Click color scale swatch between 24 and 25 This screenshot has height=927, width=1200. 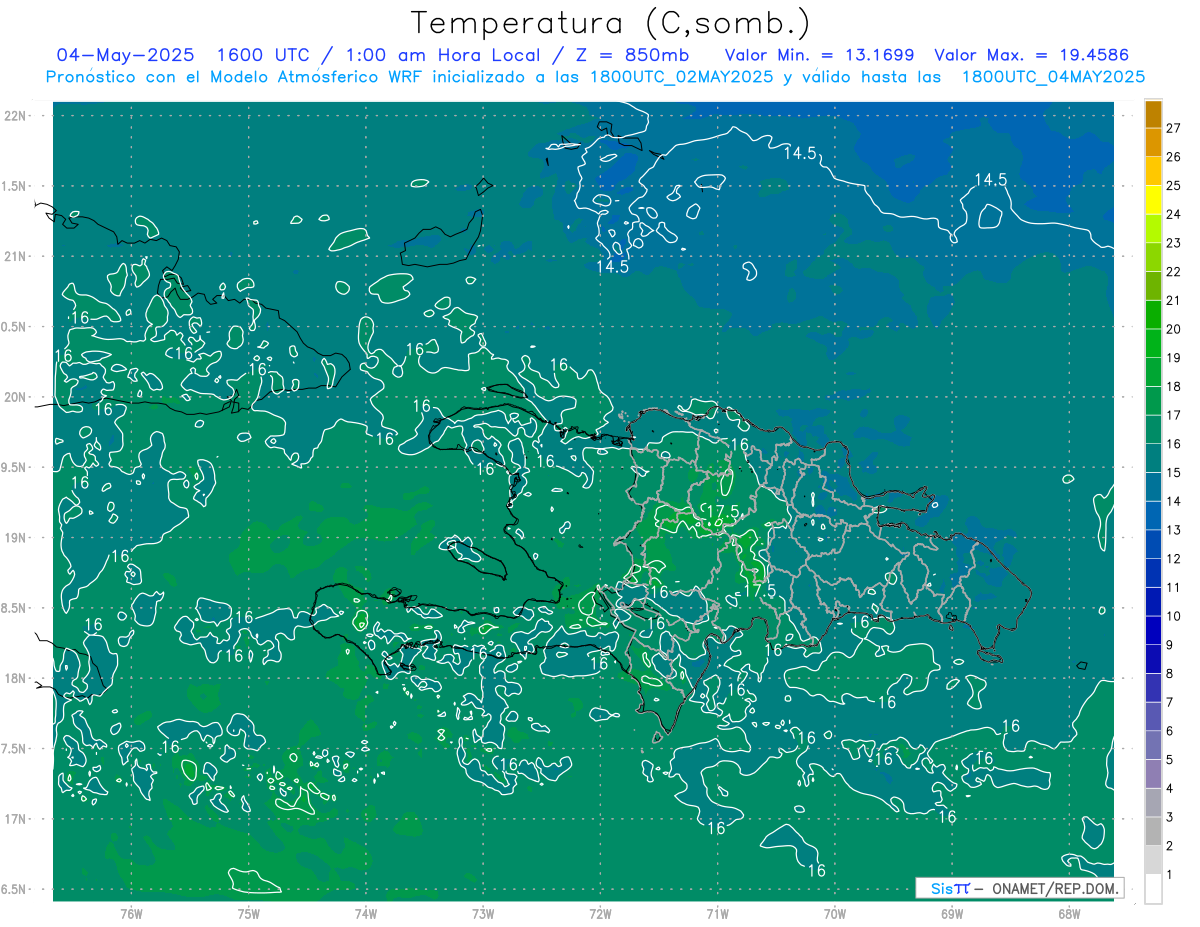click(x=1153, y=199)
